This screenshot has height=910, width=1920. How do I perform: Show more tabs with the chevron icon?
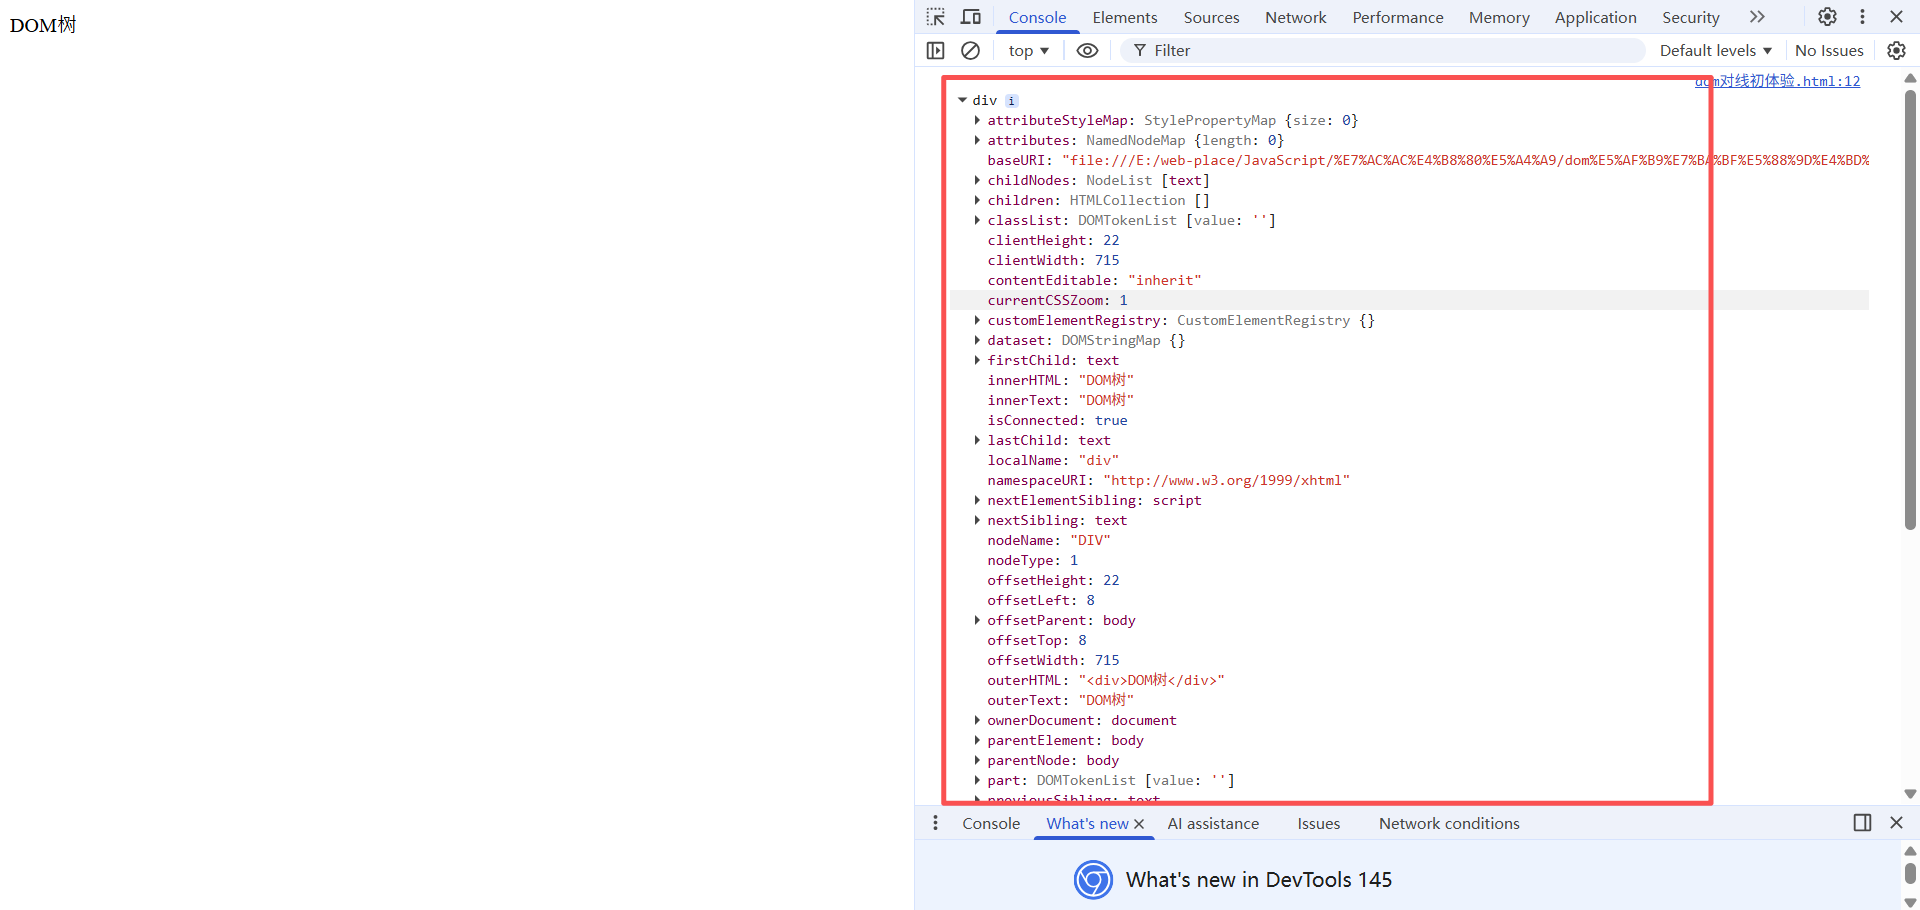click(1757, 17)
